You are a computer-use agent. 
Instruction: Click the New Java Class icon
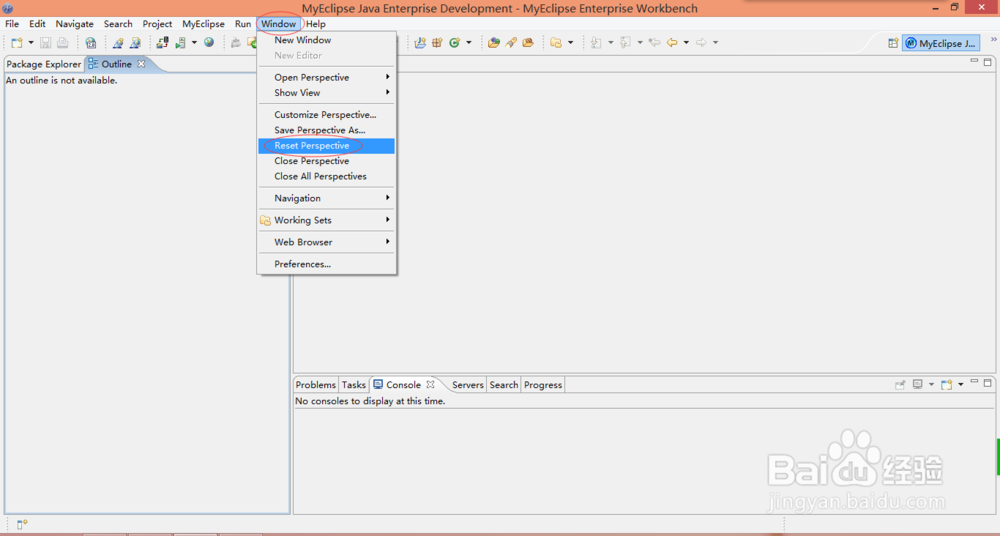pos(455,43)
